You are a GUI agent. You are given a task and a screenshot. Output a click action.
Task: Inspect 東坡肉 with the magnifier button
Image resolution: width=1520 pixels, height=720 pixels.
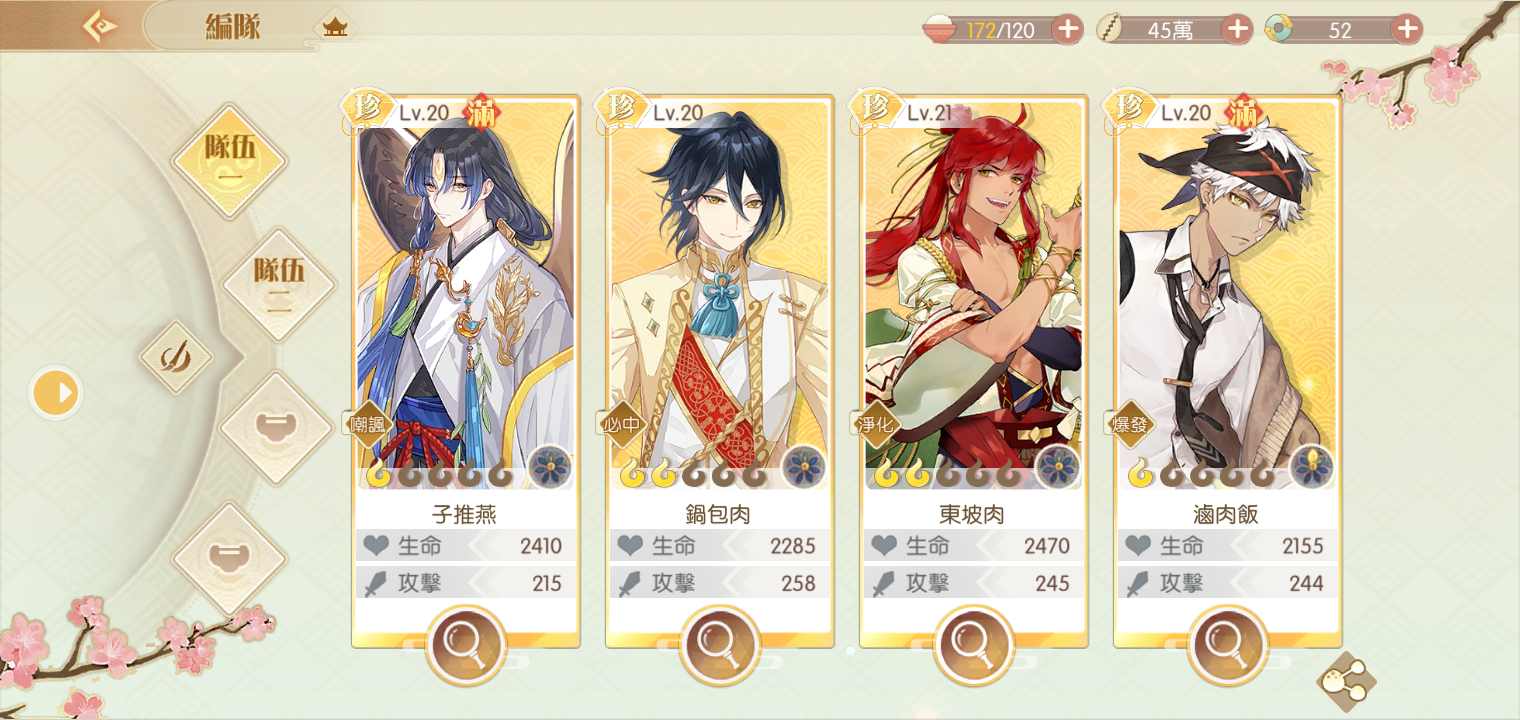click(974, 645)
